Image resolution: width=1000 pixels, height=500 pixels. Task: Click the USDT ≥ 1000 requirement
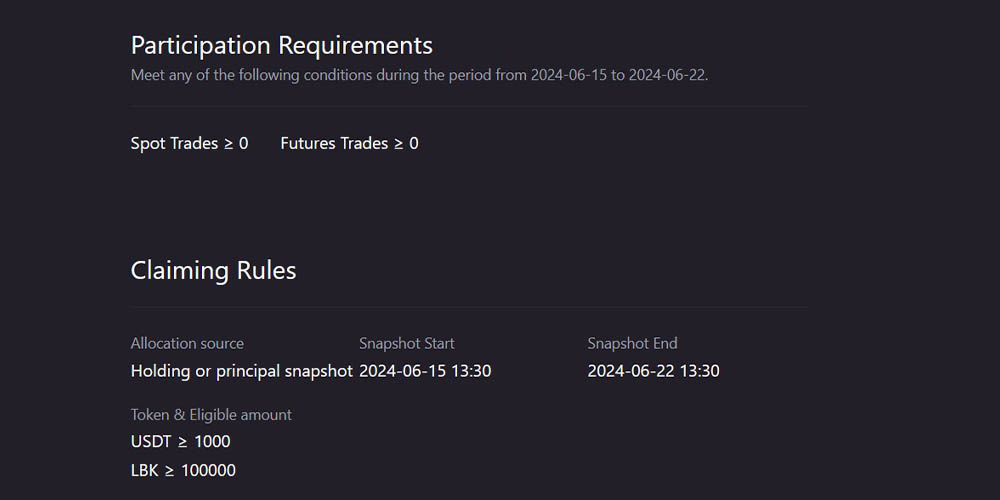[x=180, y=441]
